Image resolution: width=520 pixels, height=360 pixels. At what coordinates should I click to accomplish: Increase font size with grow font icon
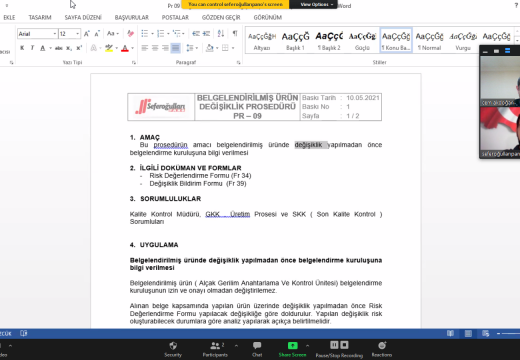[87, 33]
